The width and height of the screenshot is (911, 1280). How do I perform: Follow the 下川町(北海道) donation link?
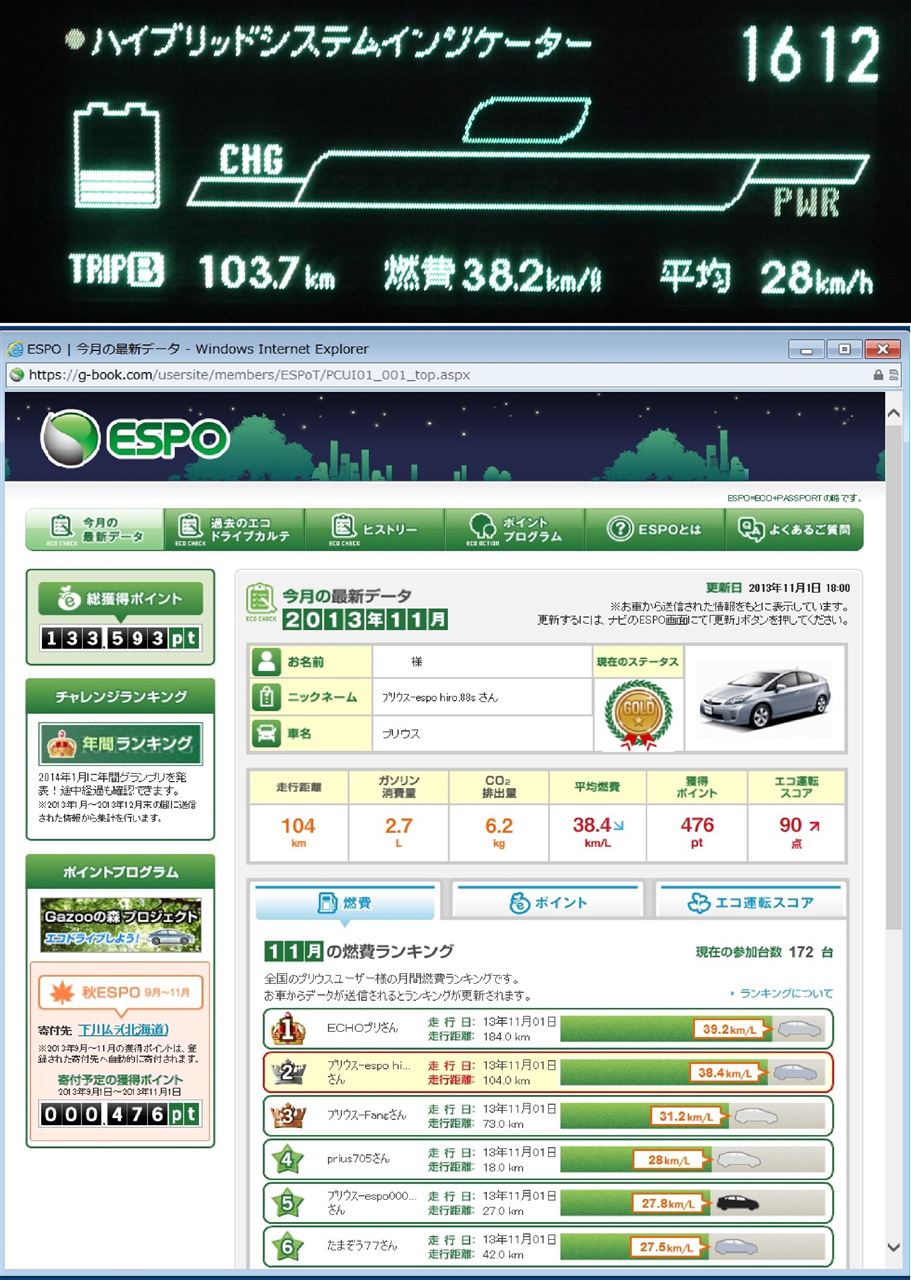124,1030
